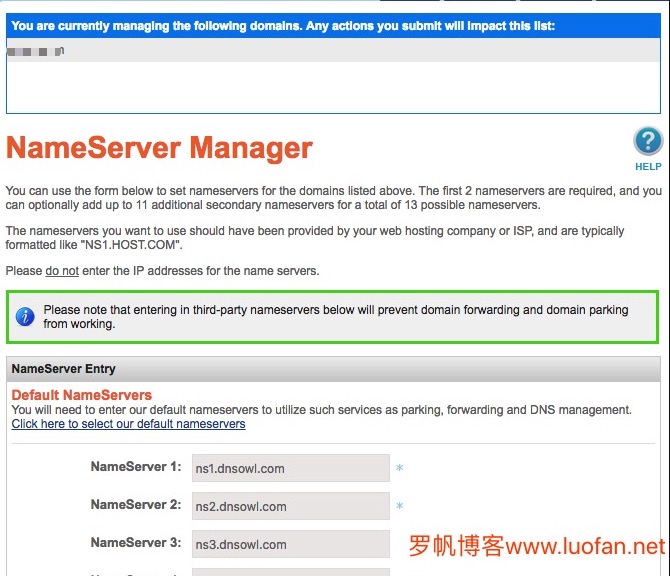Select the blurred domain in managed list
The width and height of the screenshot is (670, 576).
35,50
